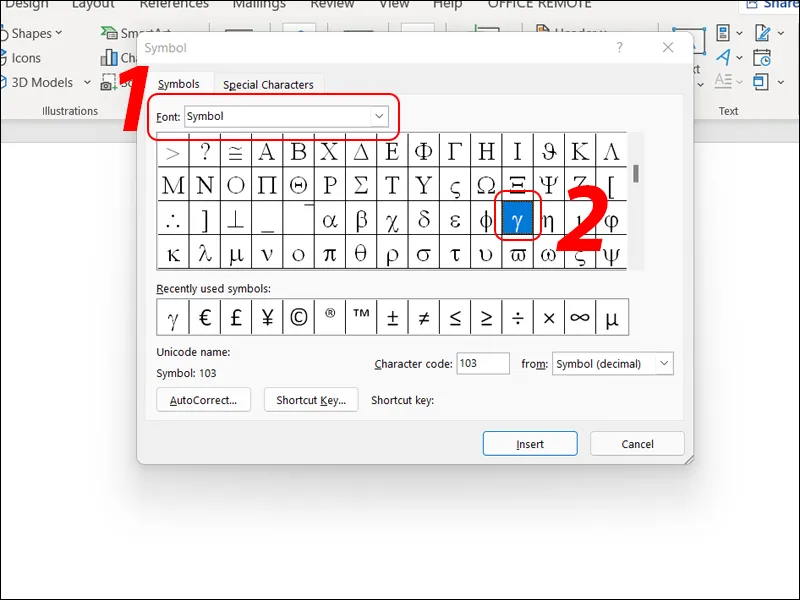Pick recently used gamma γ symbol

(x=173, y=317)
